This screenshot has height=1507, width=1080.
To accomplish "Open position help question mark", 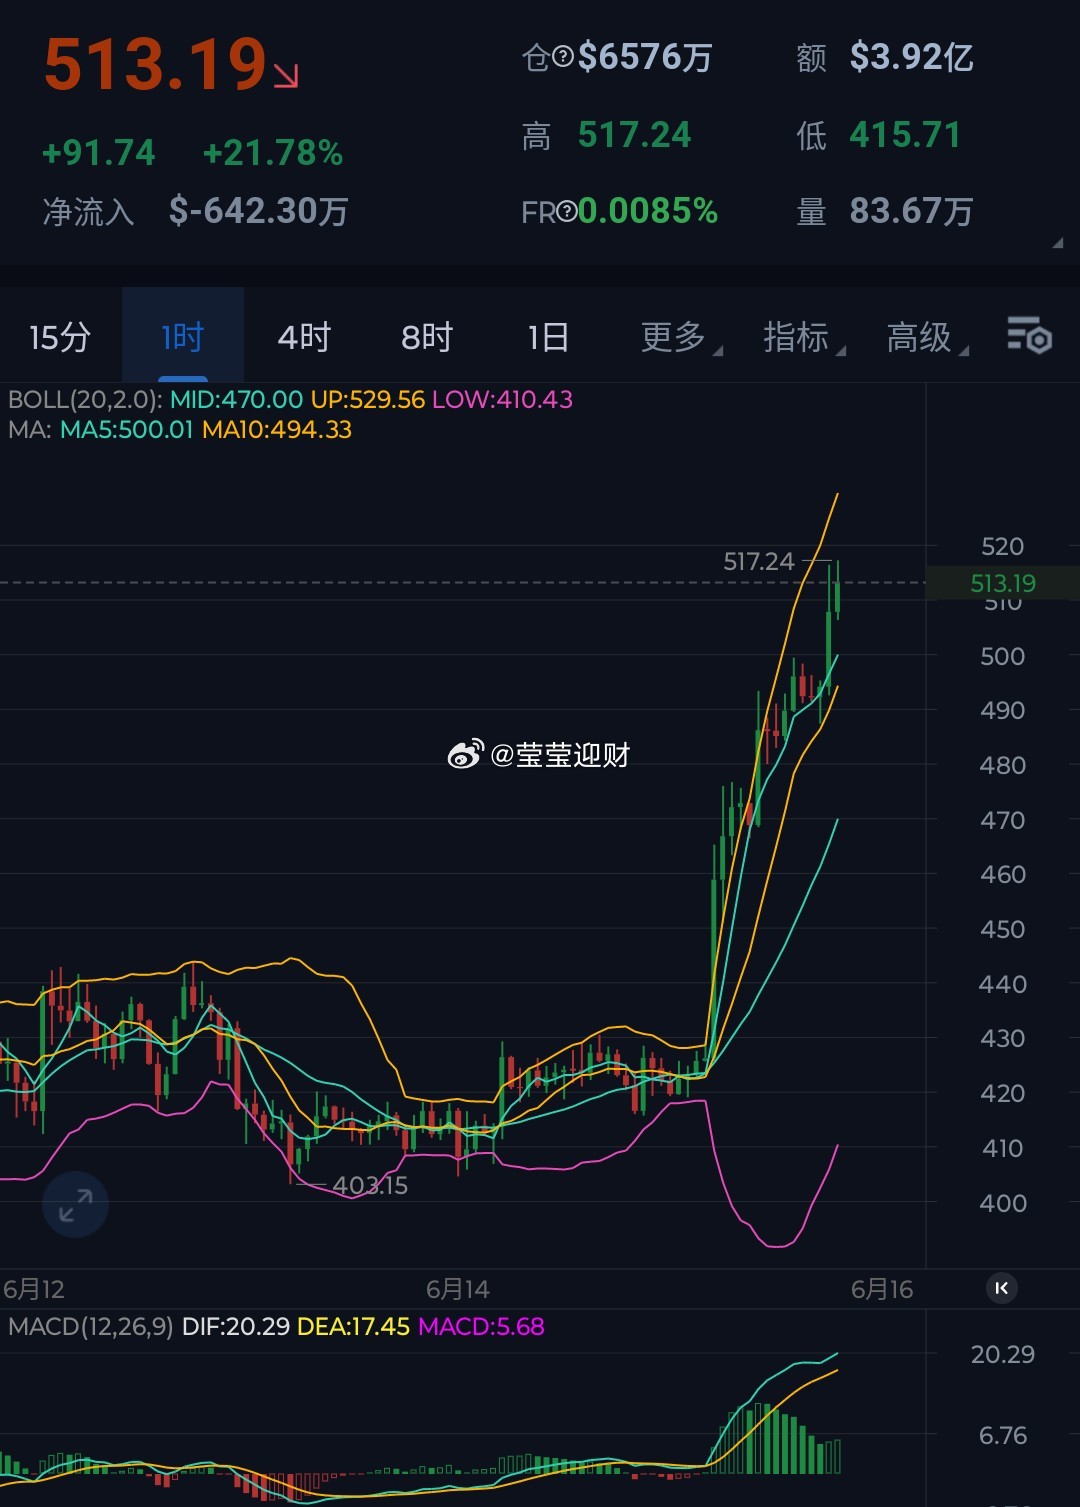I will click(563, 57).
